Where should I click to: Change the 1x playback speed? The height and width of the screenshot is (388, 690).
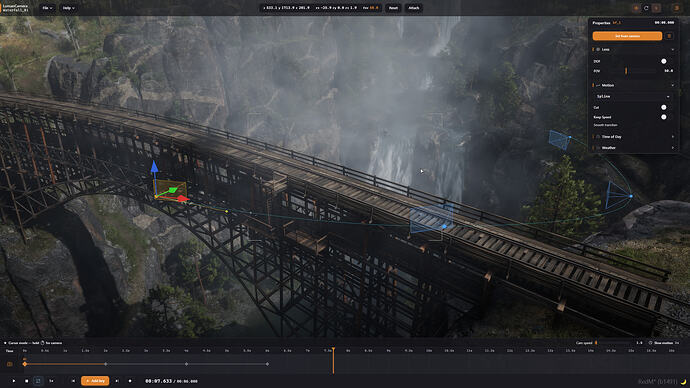[51, 381]
